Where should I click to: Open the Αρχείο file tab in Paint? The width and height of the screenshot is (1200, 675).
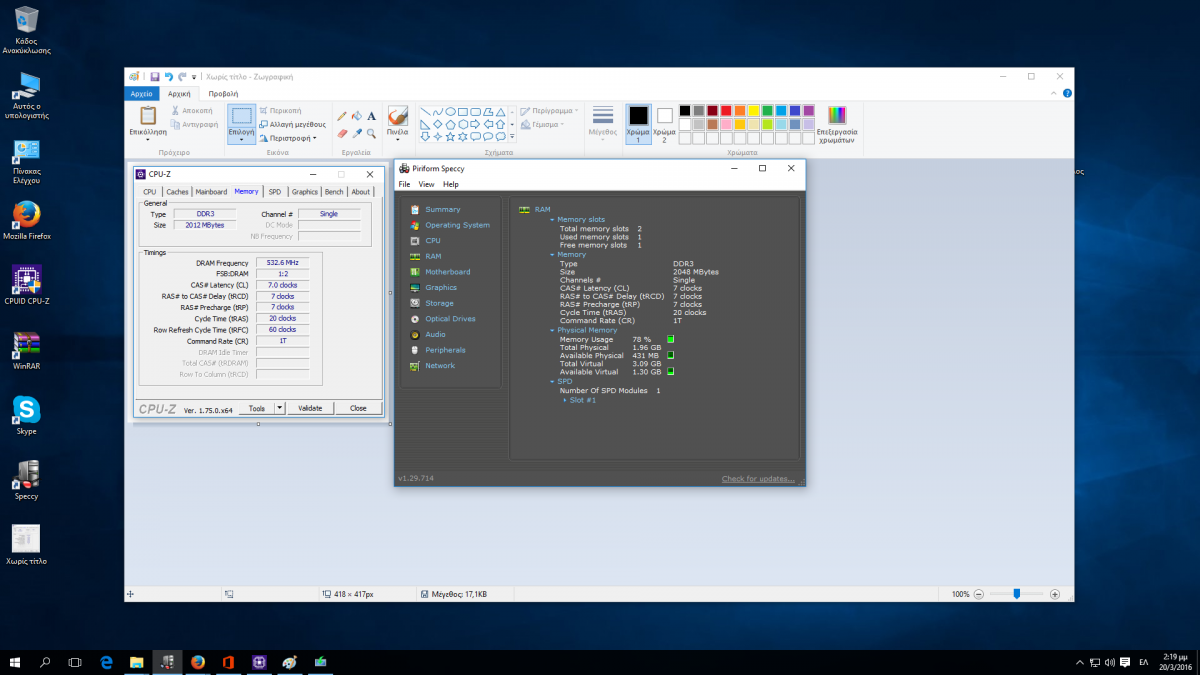coord(141,93)
